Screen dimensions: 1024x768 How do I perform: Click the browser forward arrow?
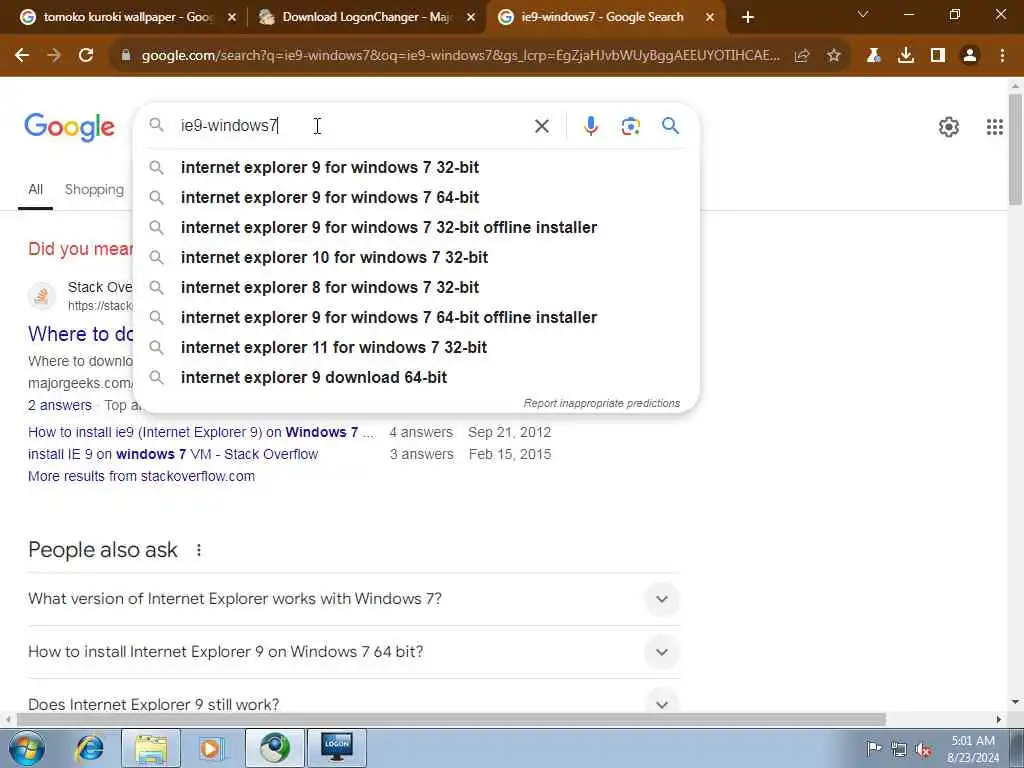[54, 56]
